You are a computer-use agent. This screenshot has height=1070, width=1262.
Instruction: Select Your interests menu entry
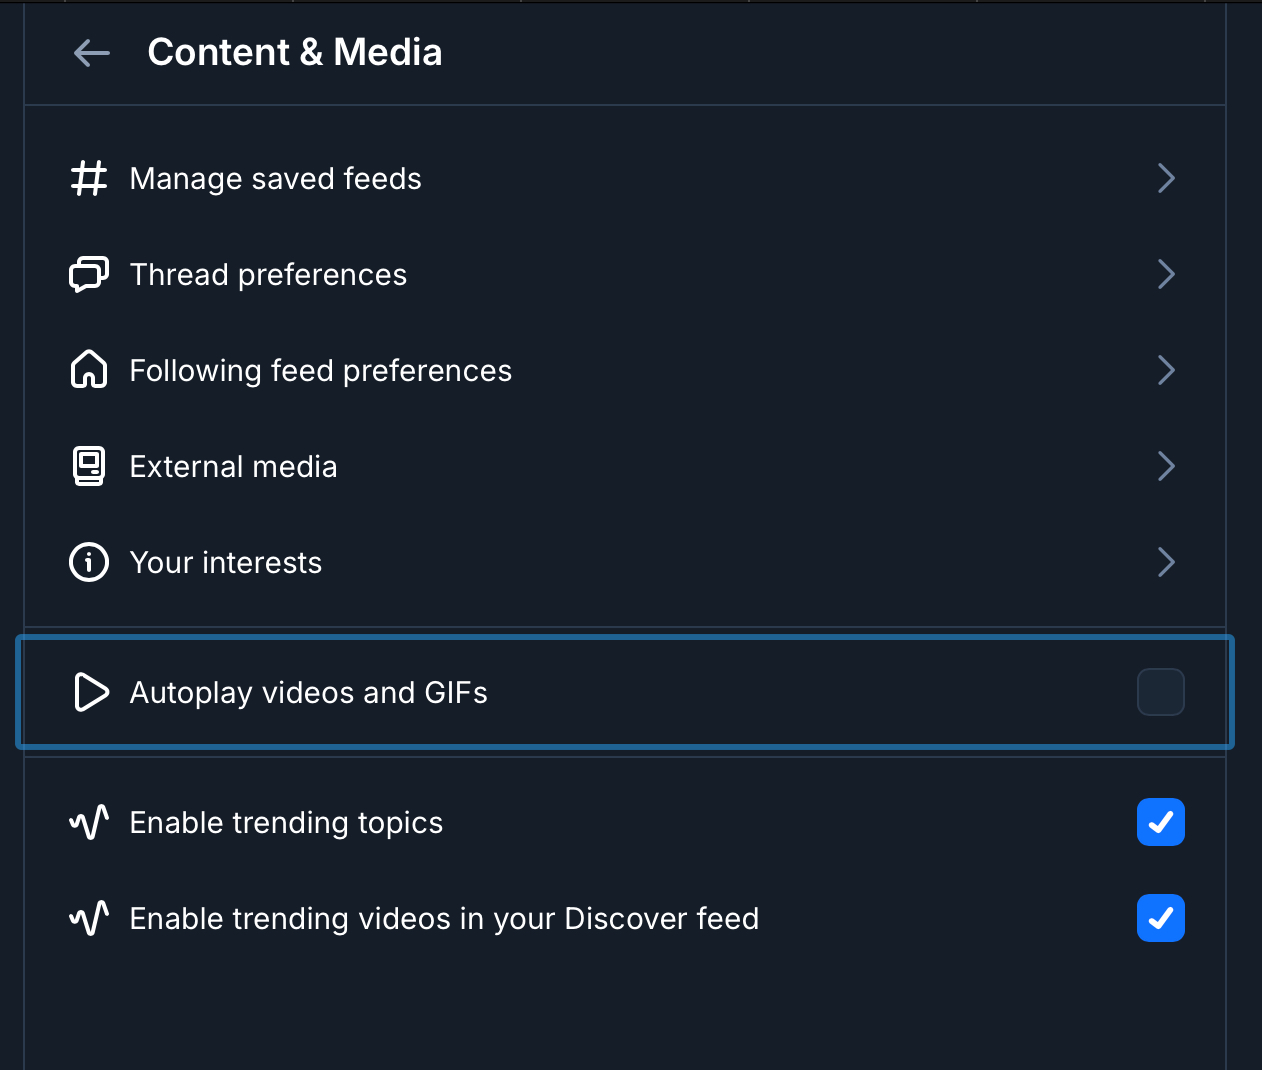pos(226,563)
